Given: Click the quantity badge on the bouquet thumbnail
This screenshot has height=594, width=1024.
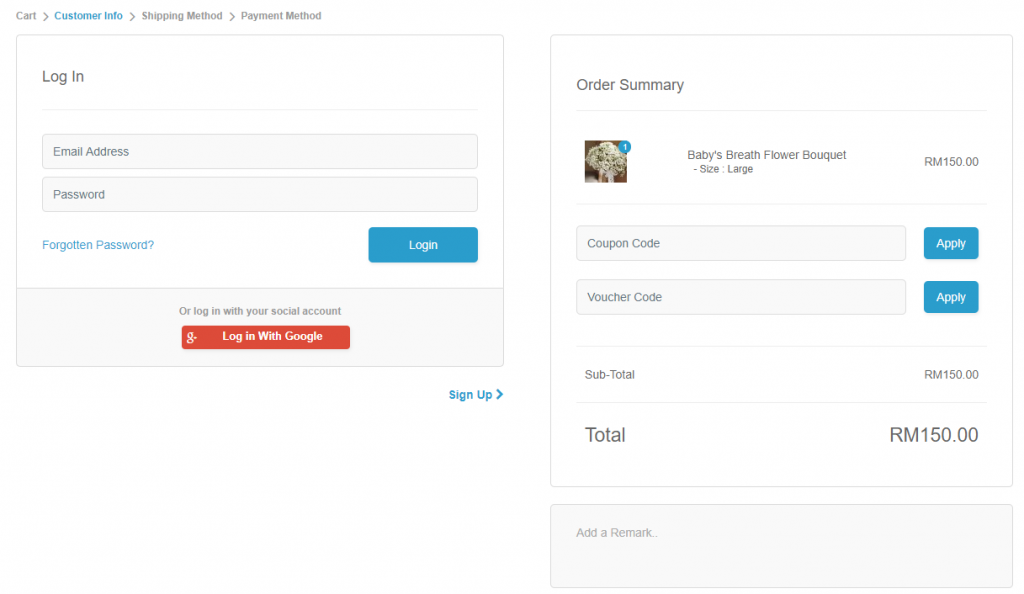Looking at the screenshot, I should 624,147.
